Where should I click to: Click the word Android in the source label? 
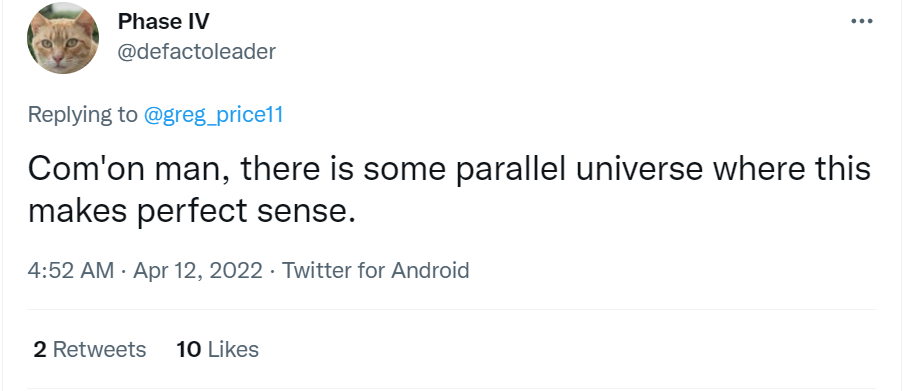click(x=430, y=270)
